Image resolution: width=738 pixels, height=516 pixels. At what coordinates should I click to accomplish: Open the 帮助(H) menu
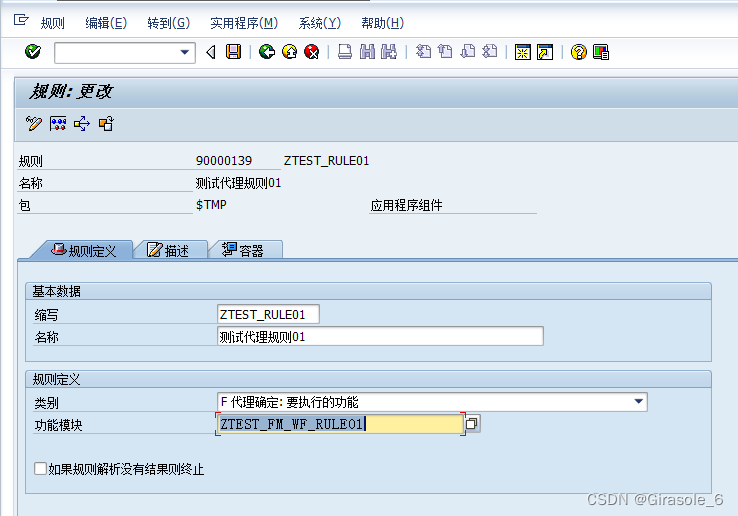click(383, 23)
